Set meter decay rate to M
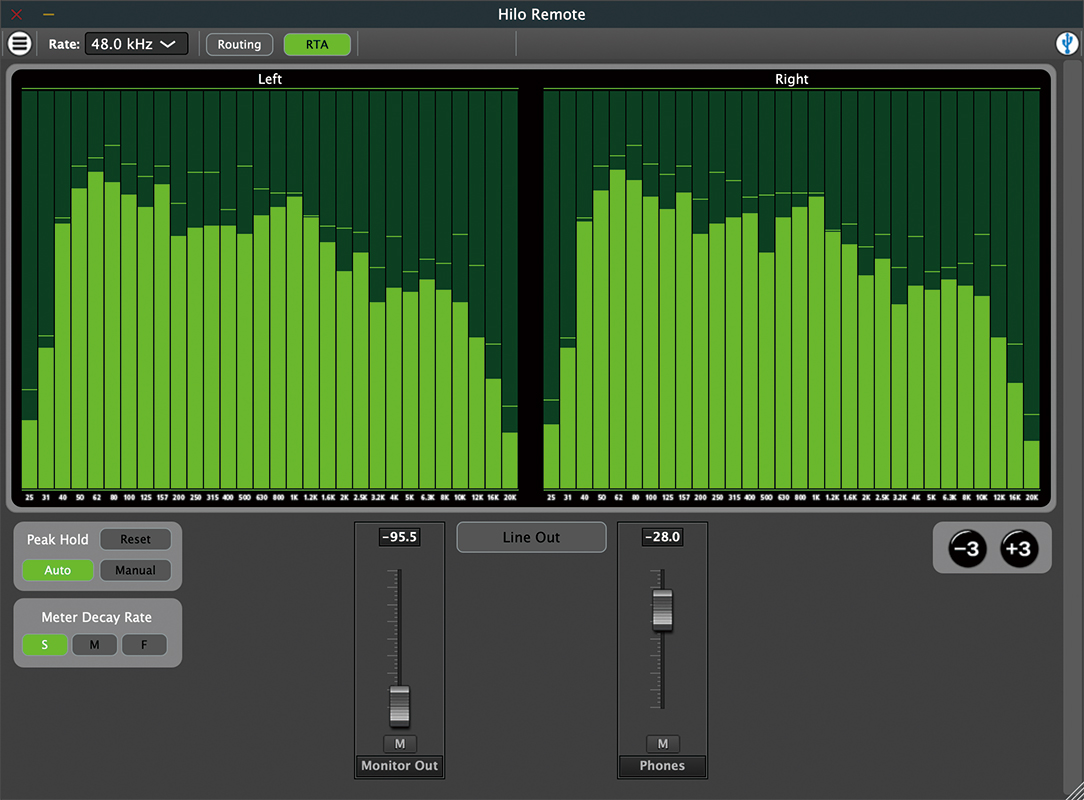Viewport: 1084px width, 800px height. click(x=95, y=645)
